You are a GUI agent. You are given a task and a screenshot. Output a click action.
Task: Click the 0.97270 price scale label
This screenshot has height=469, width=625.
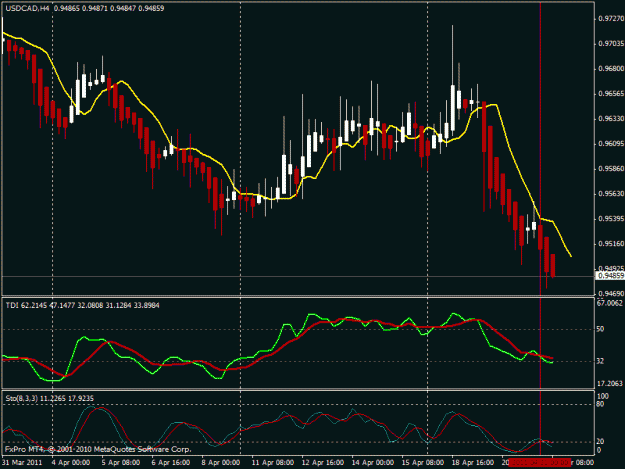(x=611, y=18)
